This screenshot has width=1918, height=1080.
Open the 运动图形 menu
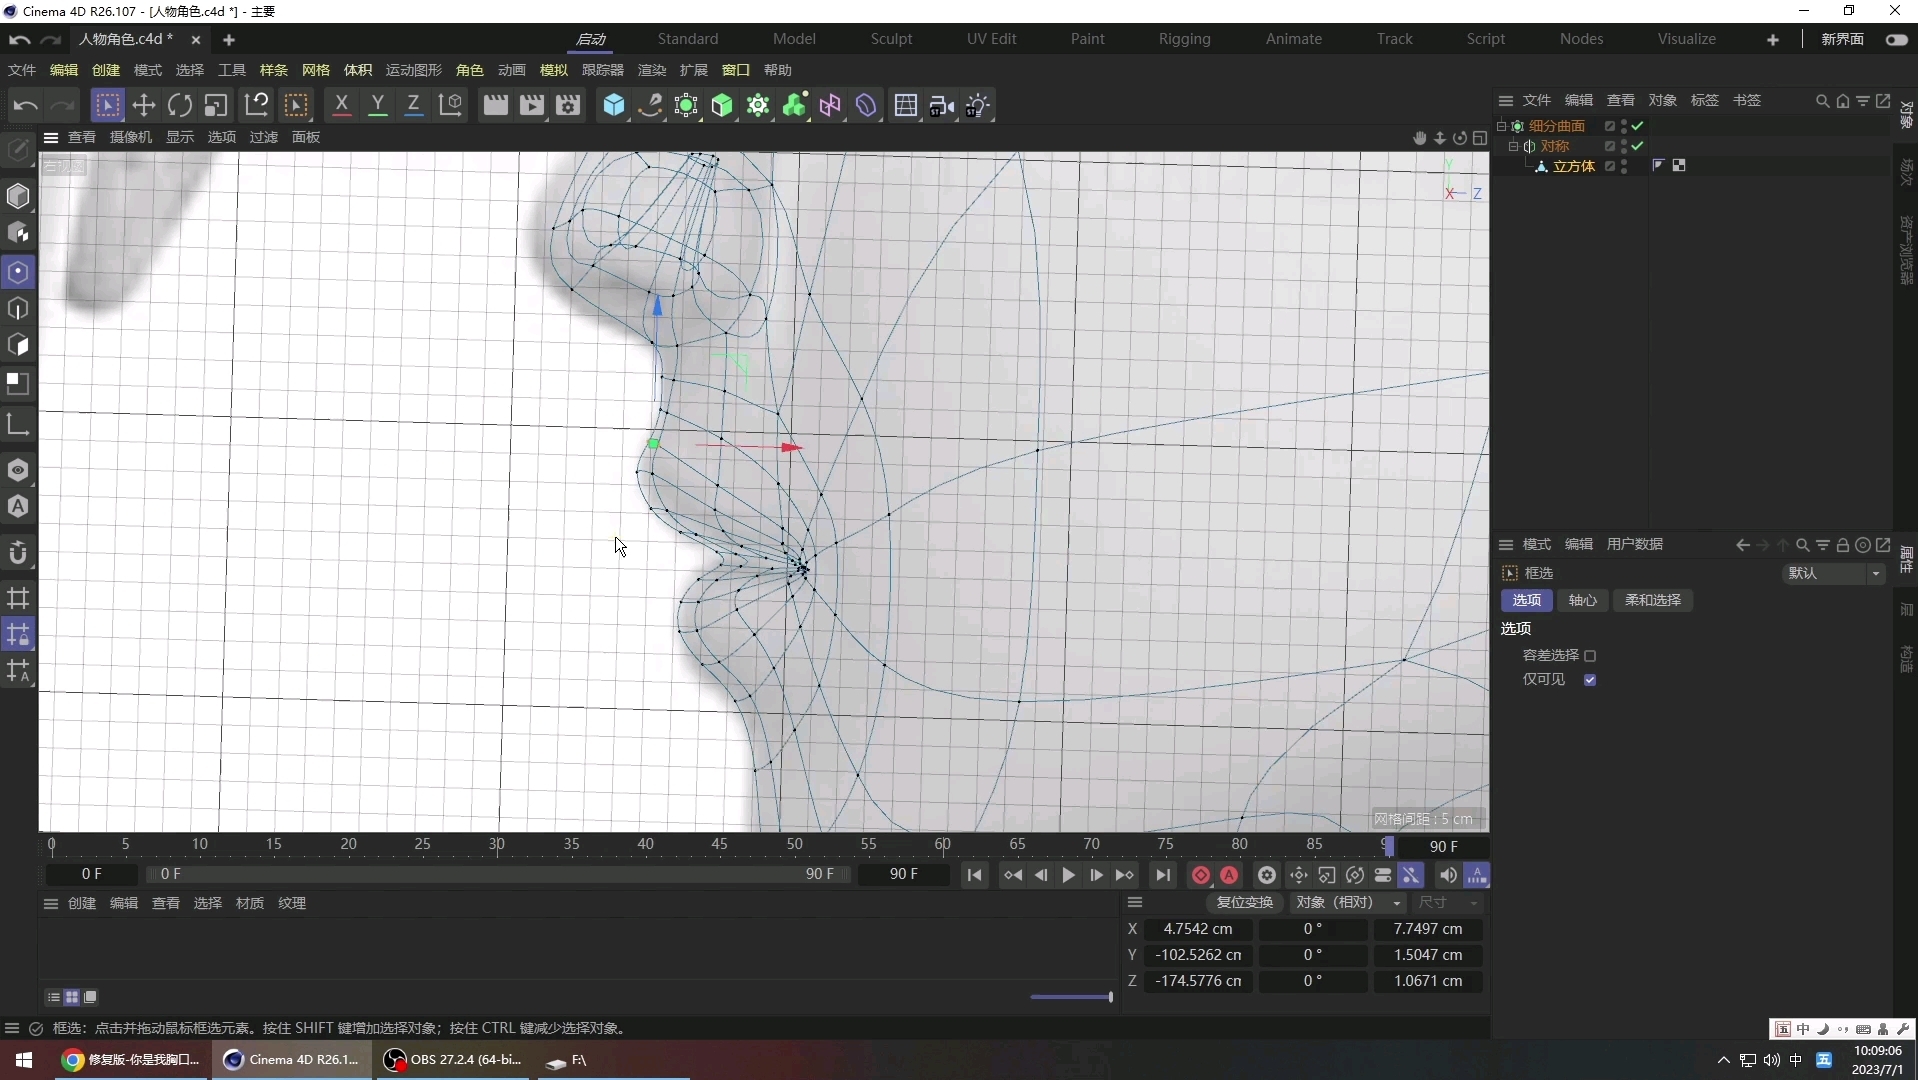click(x=413, y=70)
